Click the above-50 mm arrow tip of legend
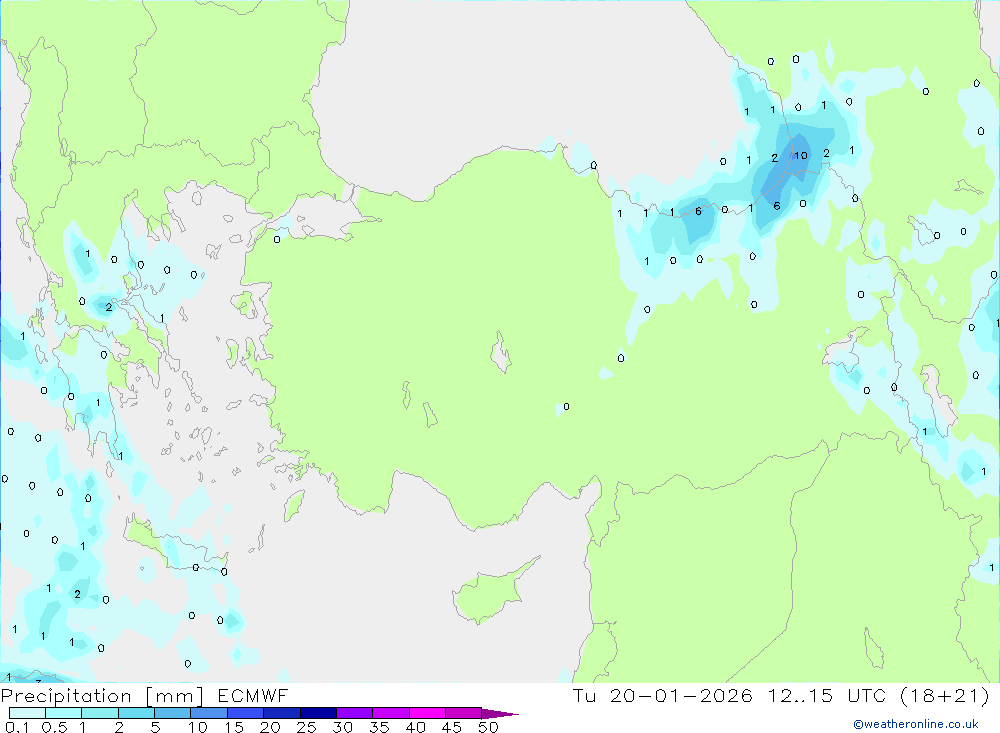This screenshot has height=733, width=1000. click(499, 713)
